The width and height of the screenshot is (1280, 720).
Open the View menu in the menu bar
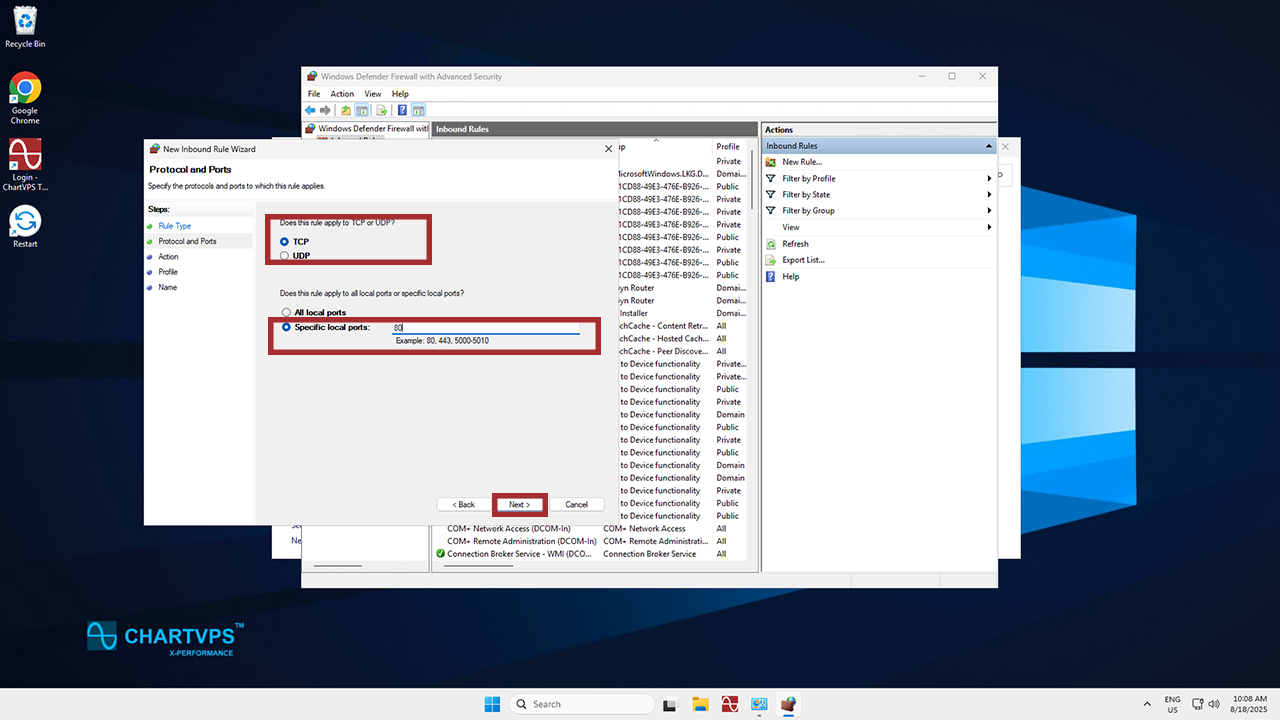point(372,94)
